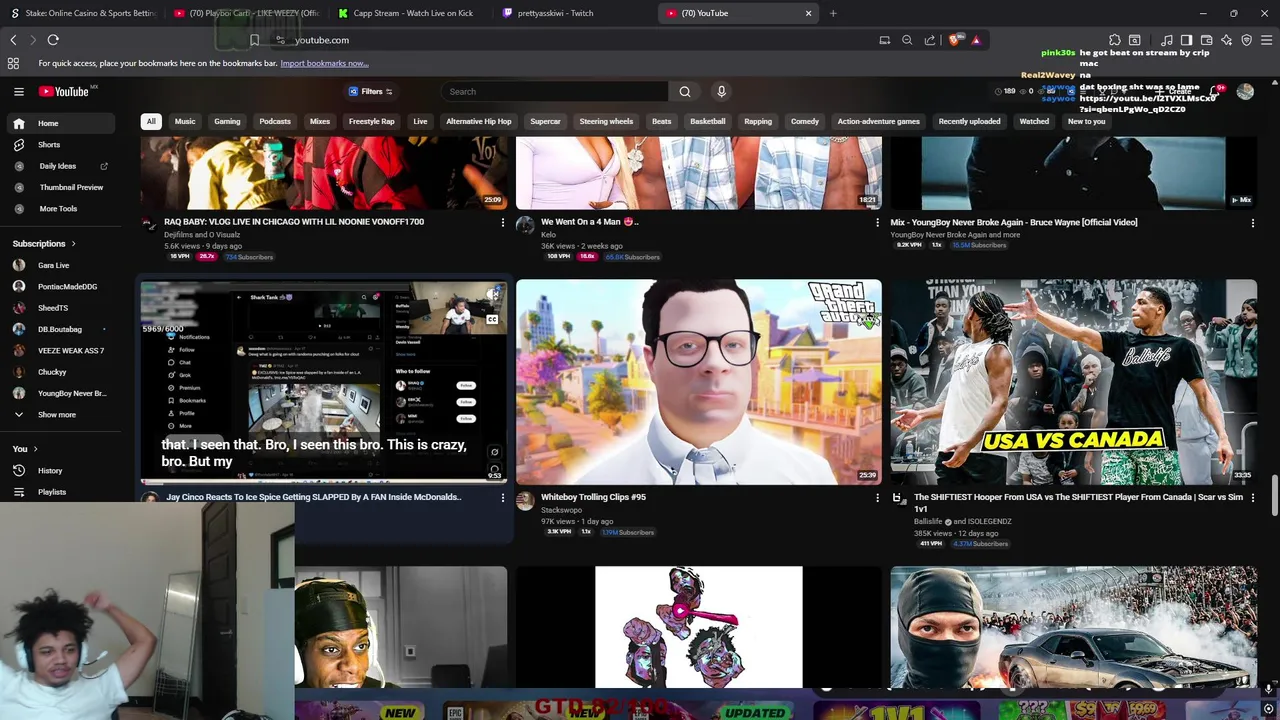Open options menu for We Went On a 4 Man
This screenshot has width=1280, height=720.
pos(877,222)
